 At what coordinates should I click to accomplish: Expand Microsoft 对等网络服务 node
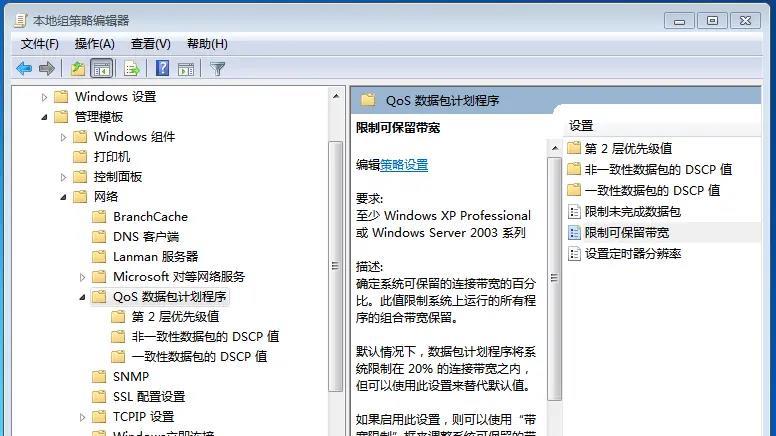pos(82,277)
